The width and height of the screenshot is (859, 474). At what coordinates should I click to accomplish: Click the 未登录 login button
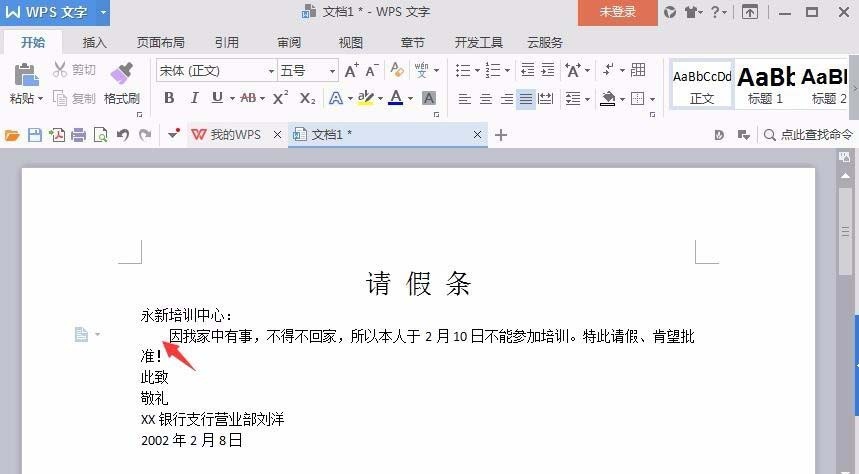coord(617,12)
